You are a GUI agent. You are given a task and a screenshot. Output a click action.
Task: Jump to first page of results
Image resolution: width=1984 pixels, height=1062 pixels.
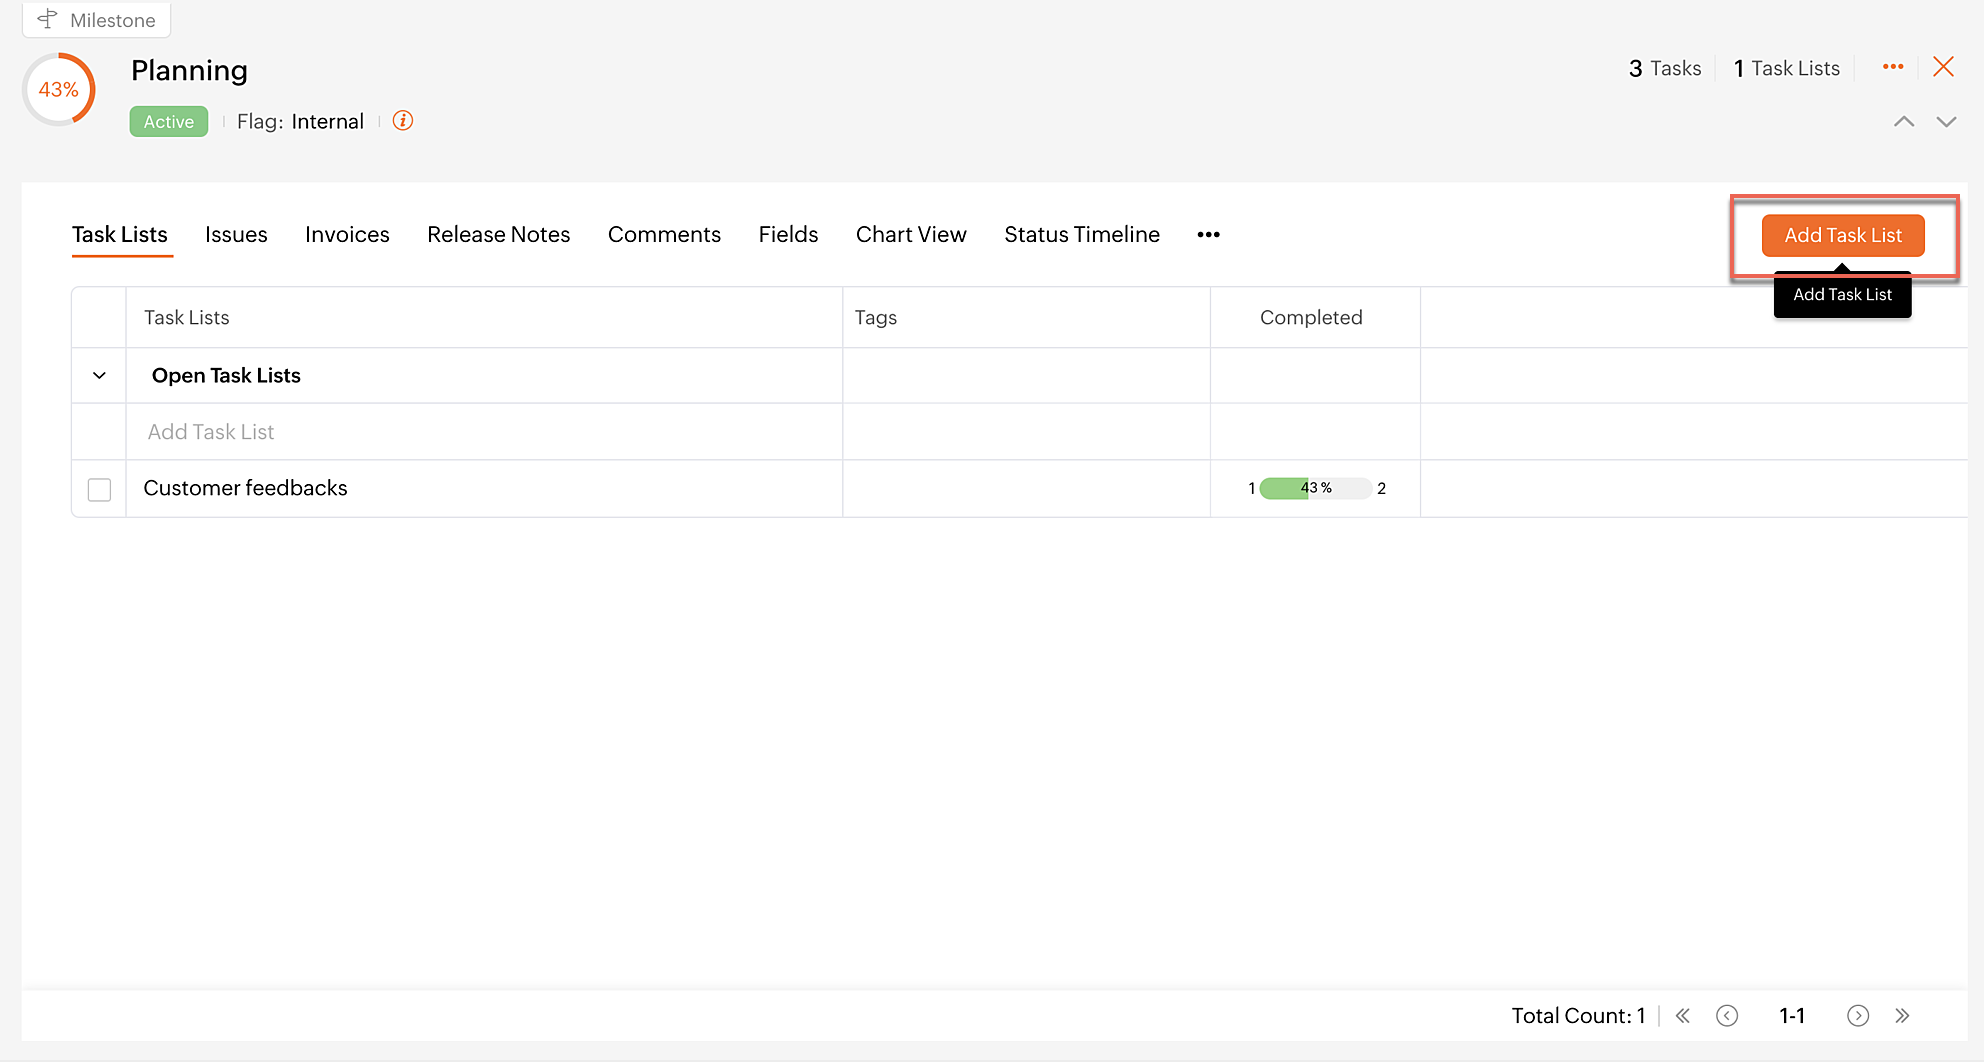1683,1016
